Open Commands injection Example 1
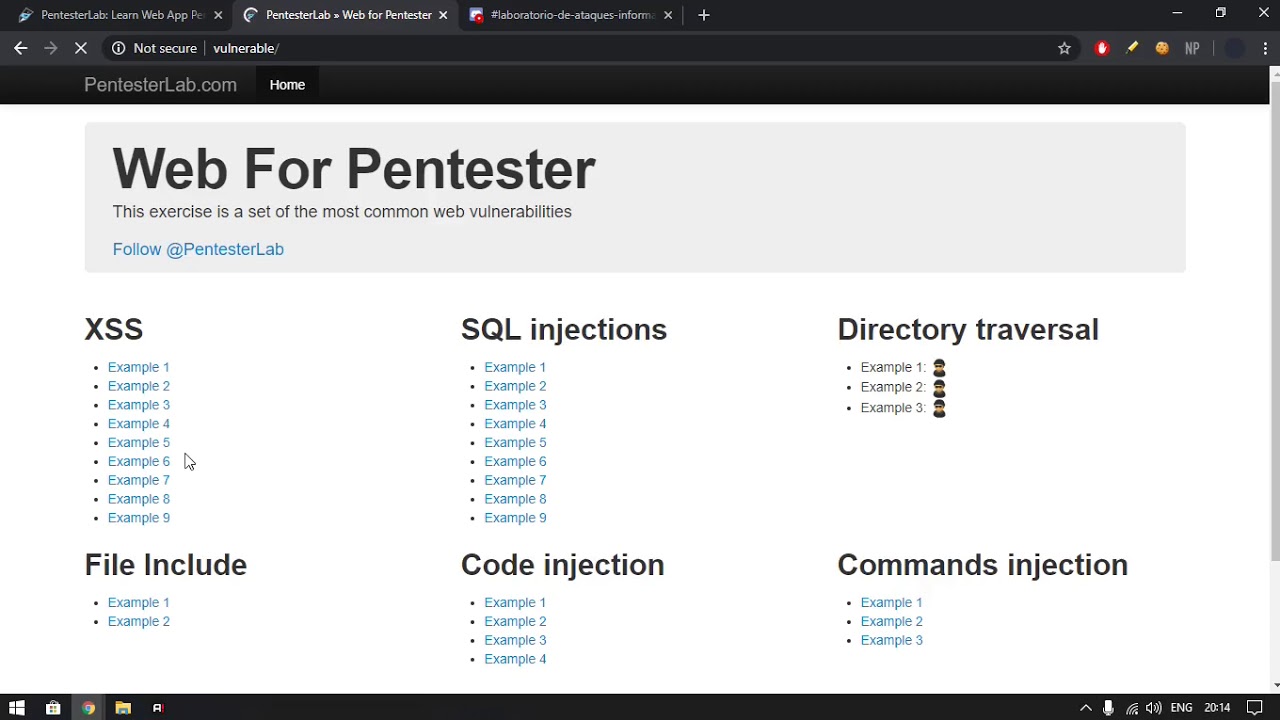The image size is (1280, 720). coord(892,602)
